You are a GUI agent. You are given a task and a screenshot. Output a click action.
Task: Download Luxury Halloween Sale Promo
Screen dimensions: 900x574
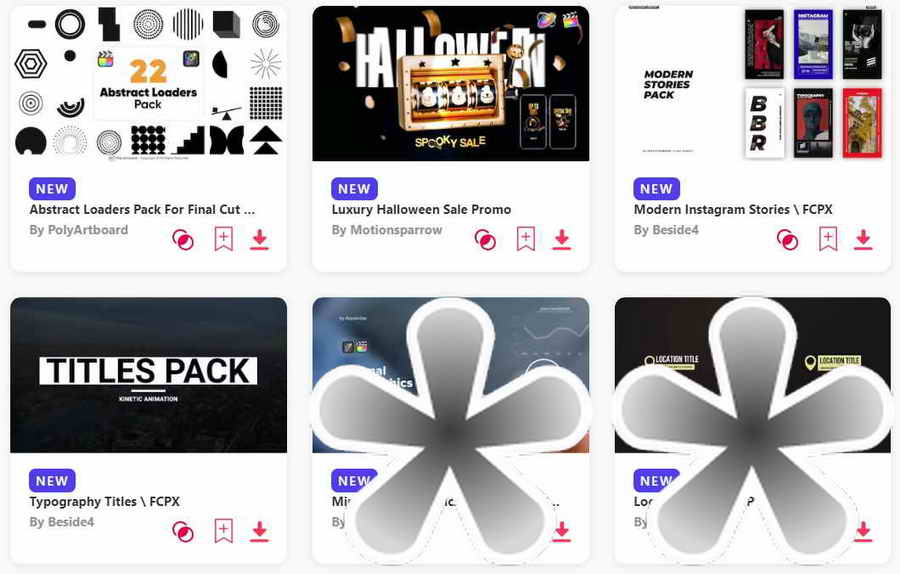point(562,239)
